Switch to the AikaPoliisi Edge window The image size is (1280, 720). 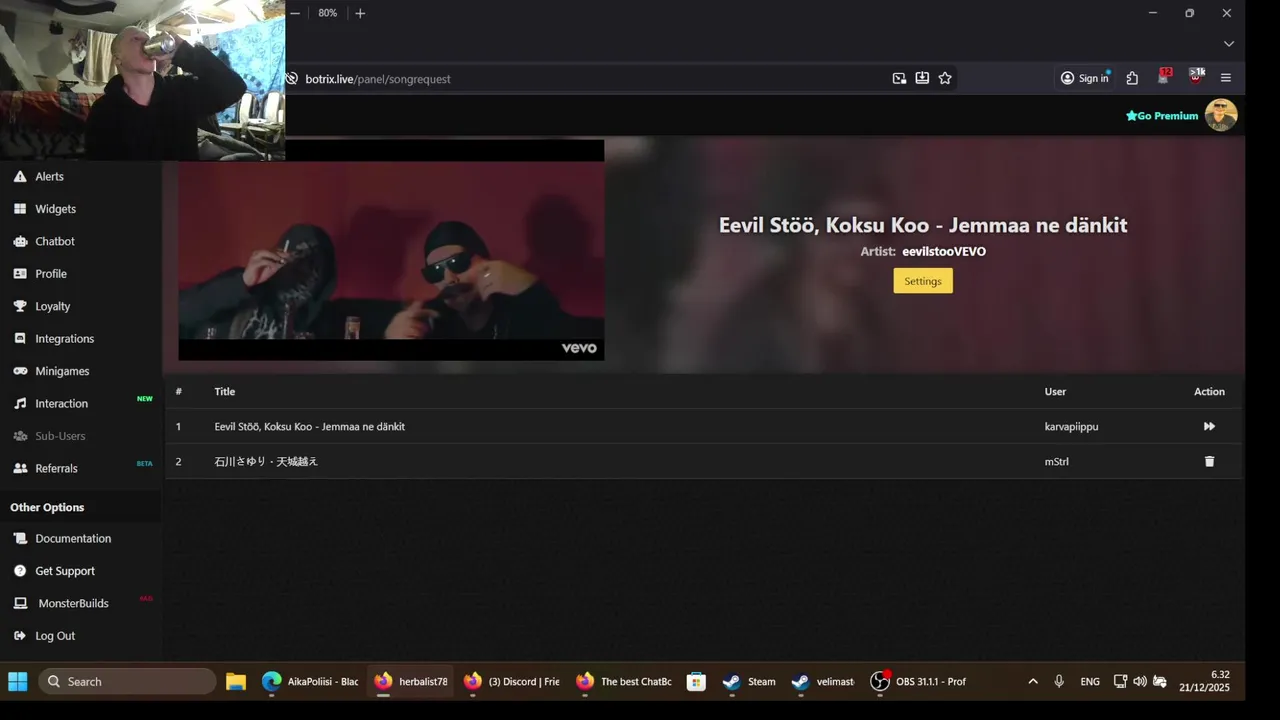click(310, 681)
